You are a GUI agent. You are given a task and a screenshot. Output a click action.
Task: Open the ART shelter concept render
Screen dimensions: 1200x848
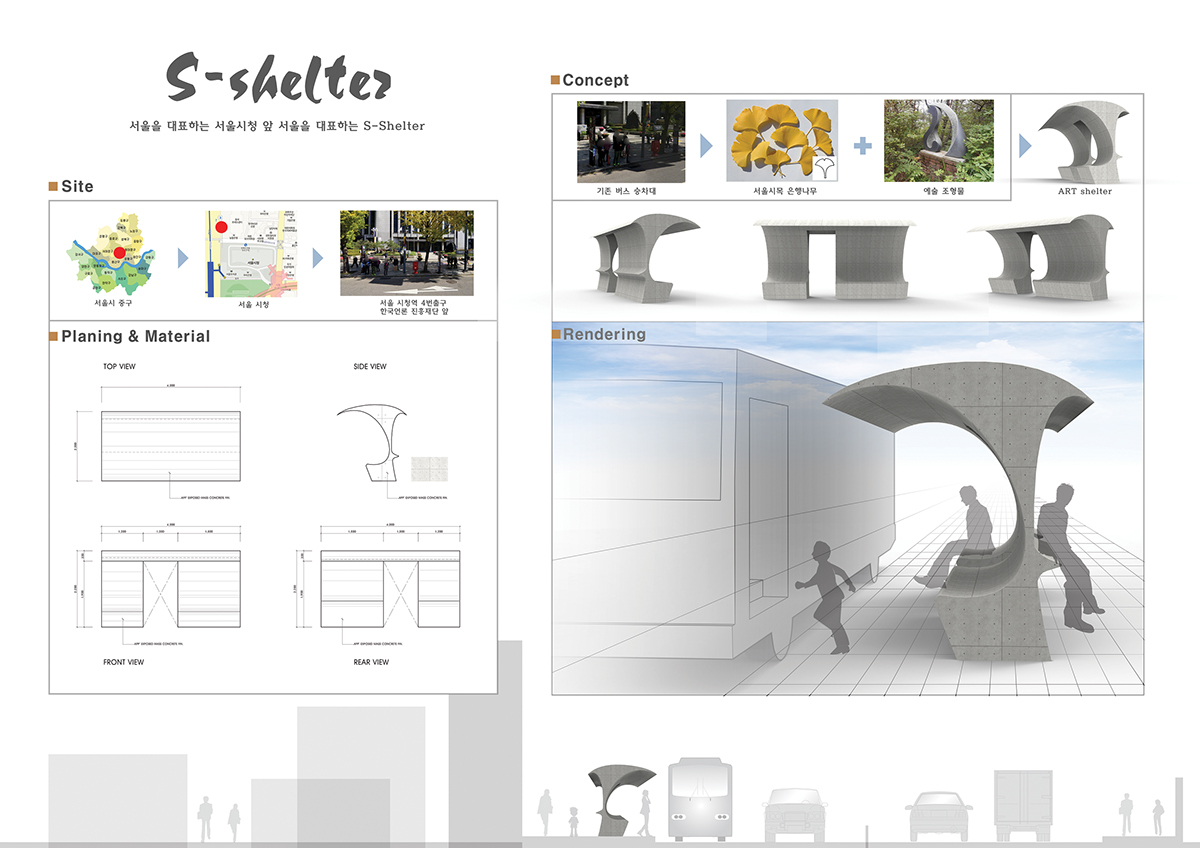(x=1084, y=141)
